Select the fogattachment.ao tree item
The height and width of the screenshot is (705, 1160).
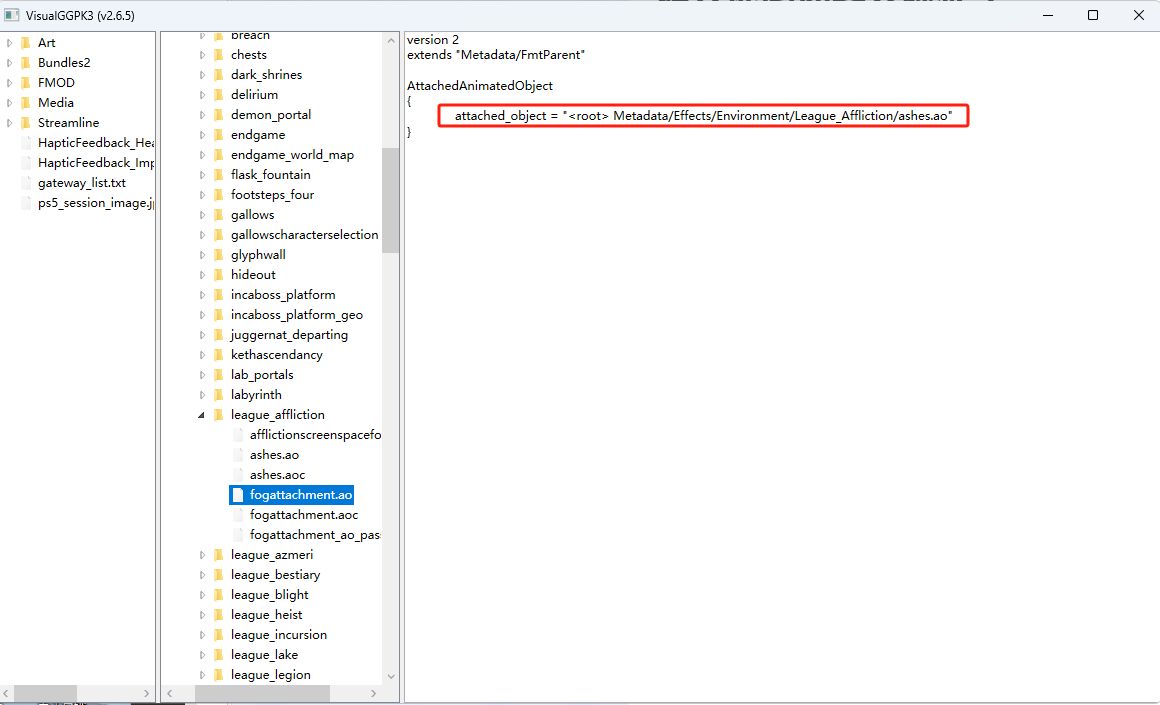tap(300, 495)
